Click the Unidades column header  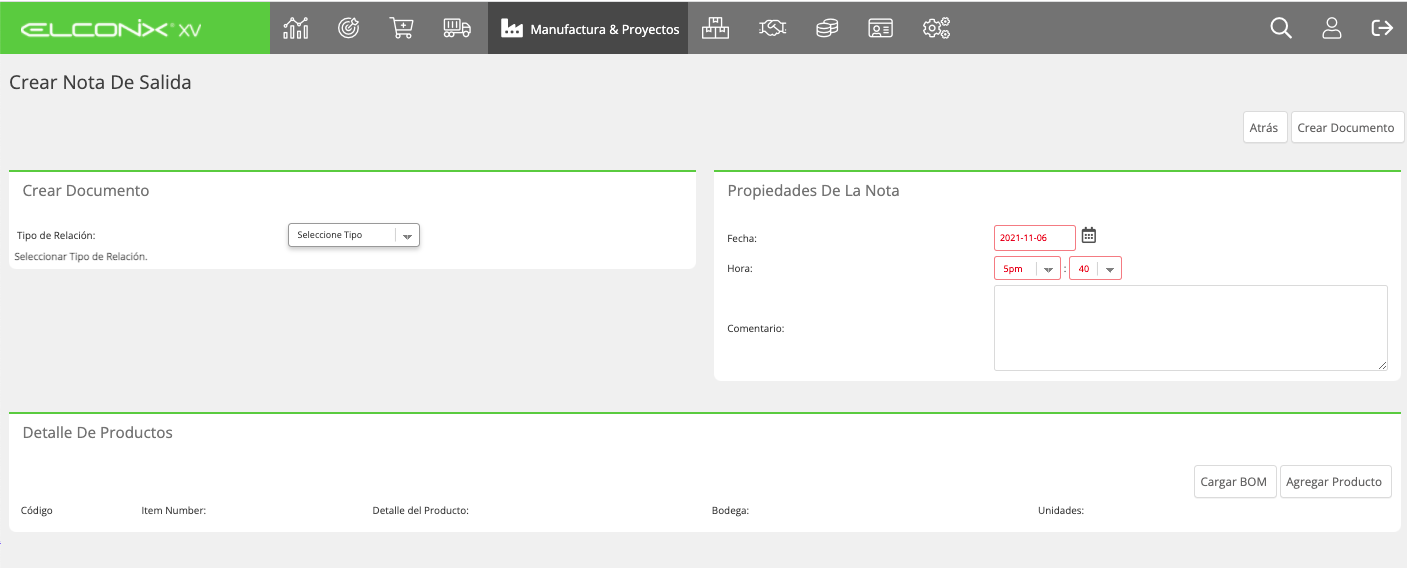1060,510
